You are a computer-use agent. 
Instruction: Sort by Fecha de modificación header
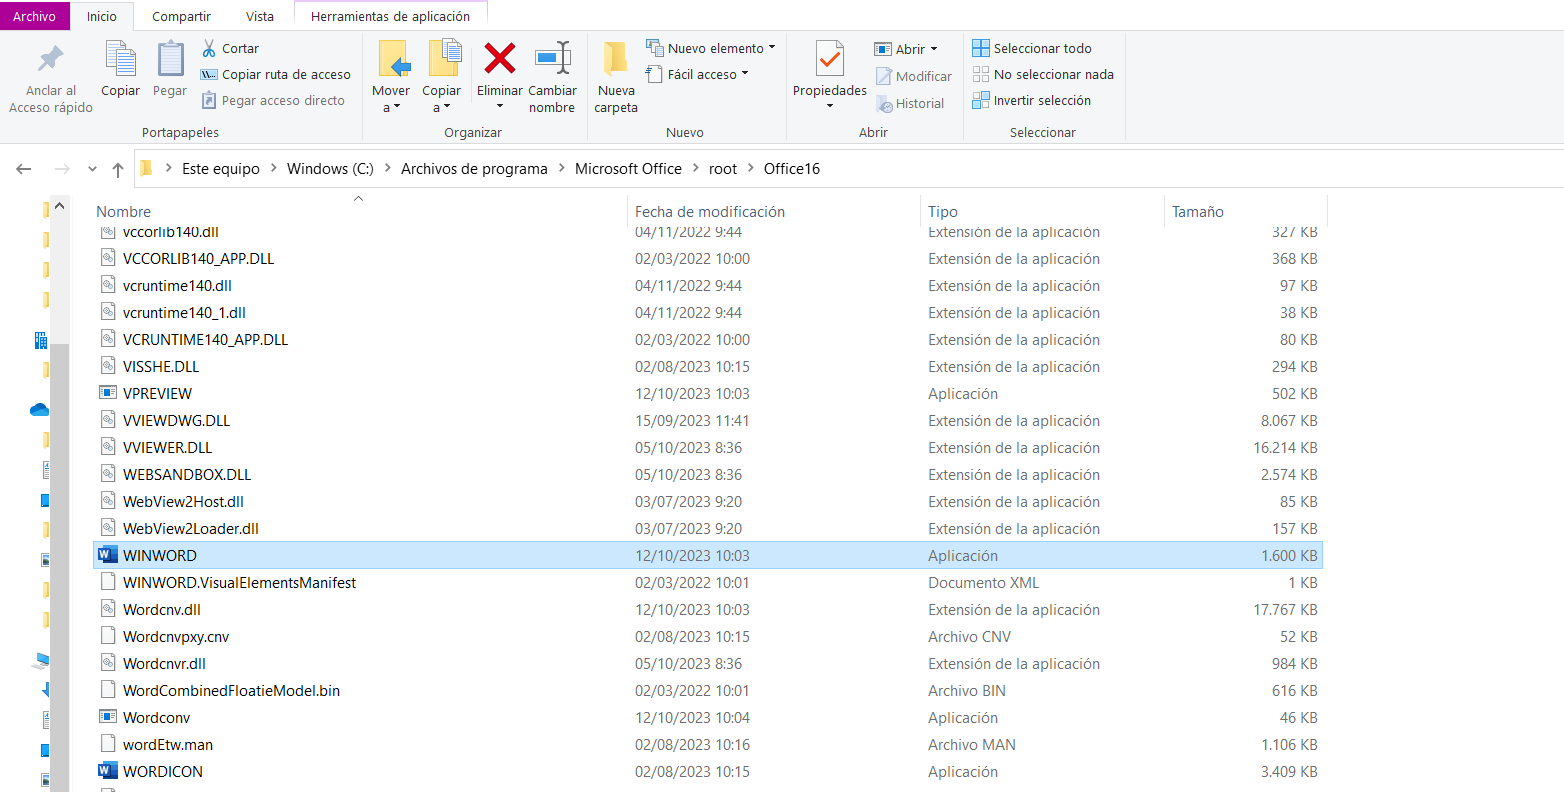(710, 211)
